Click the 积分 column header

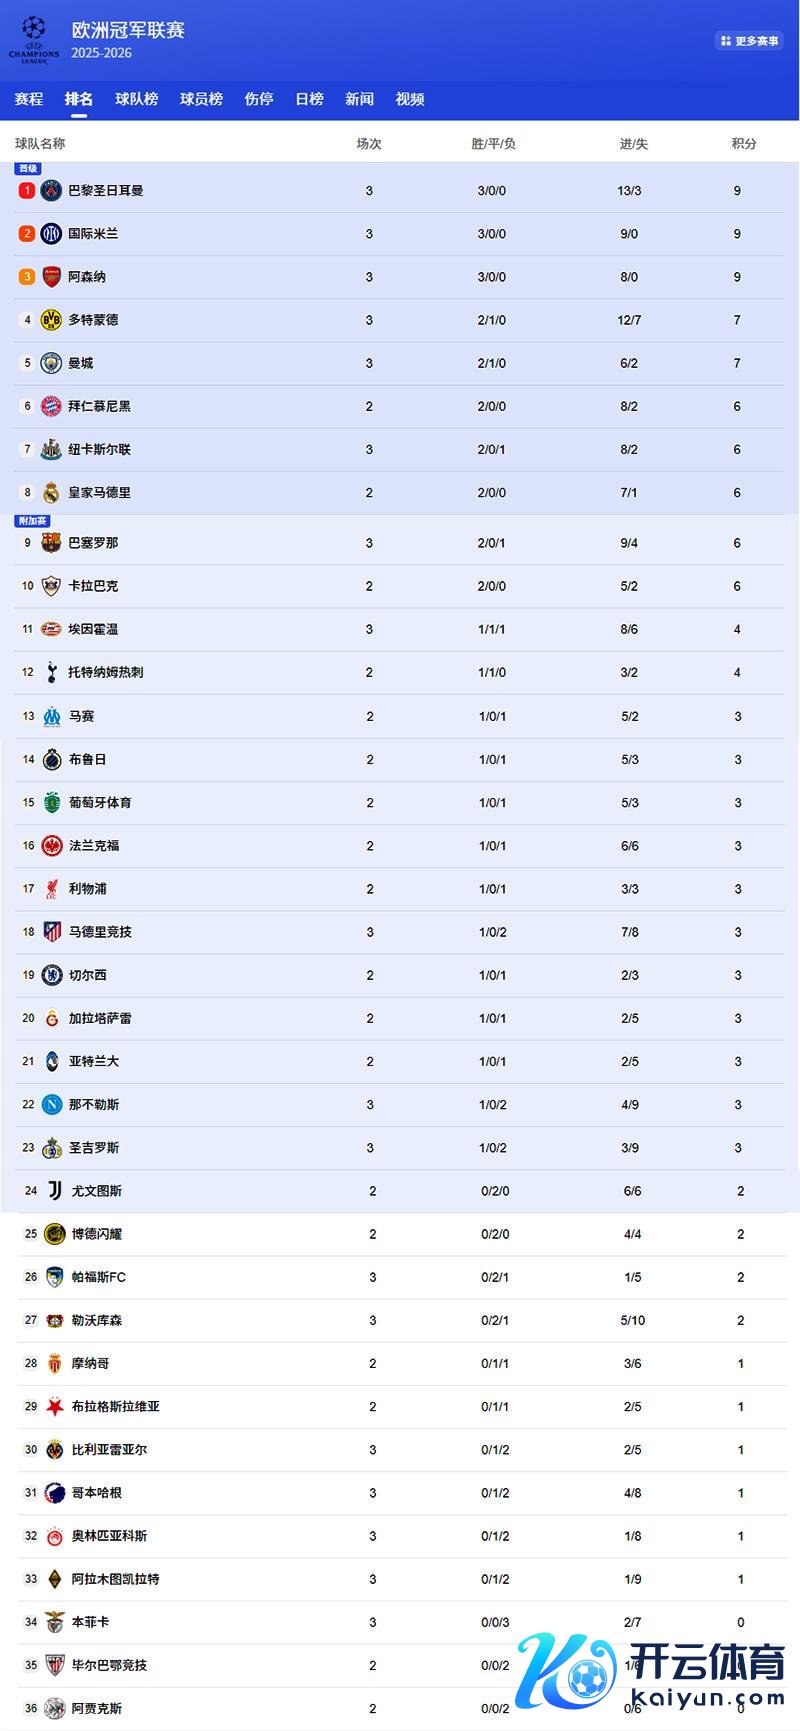pos(743,144)
